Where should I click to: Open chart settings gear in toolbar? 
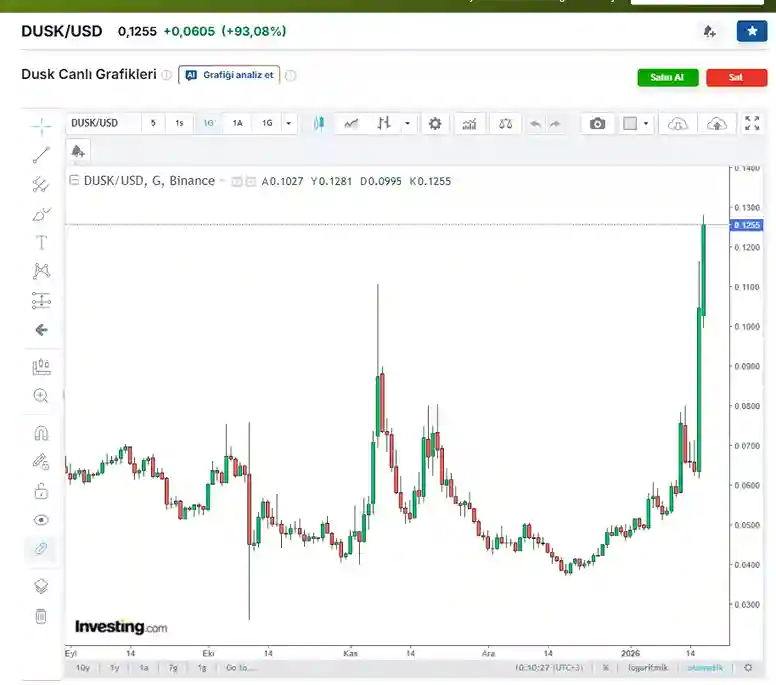coord(434,123)
